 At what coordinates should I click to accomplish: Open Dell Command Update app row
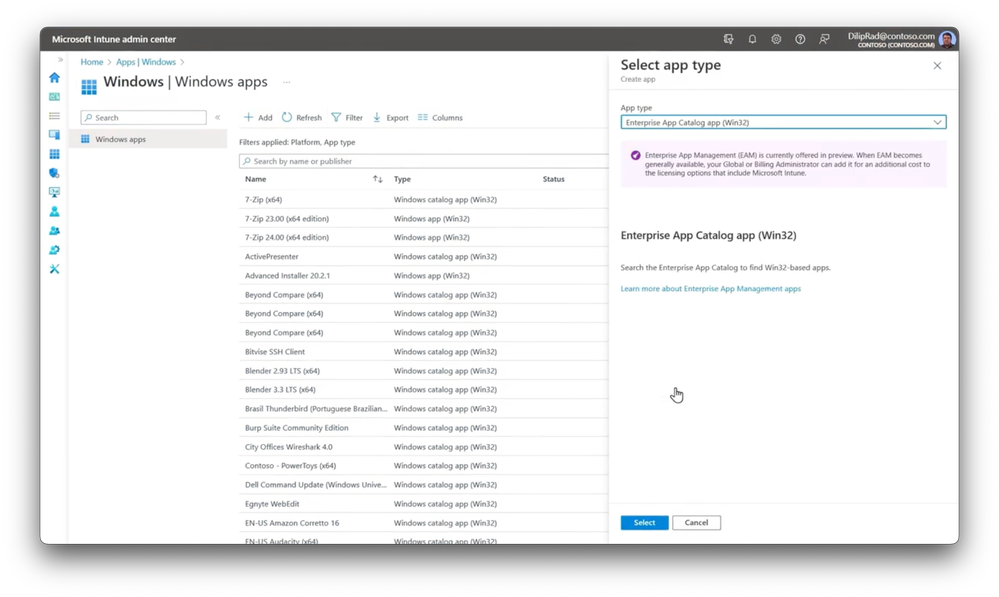(316, 485)
